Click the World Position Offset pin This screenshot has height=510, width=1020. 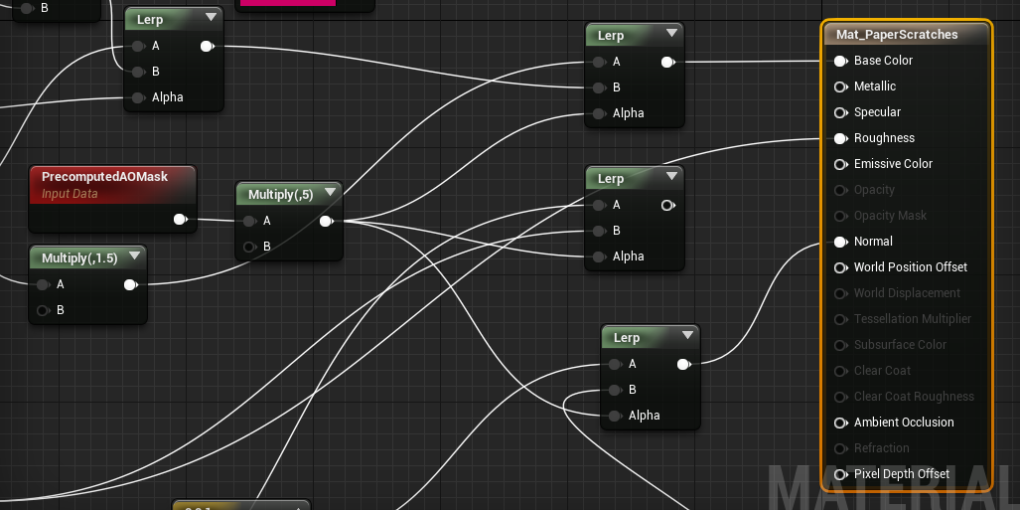click(x=840, y=267)
